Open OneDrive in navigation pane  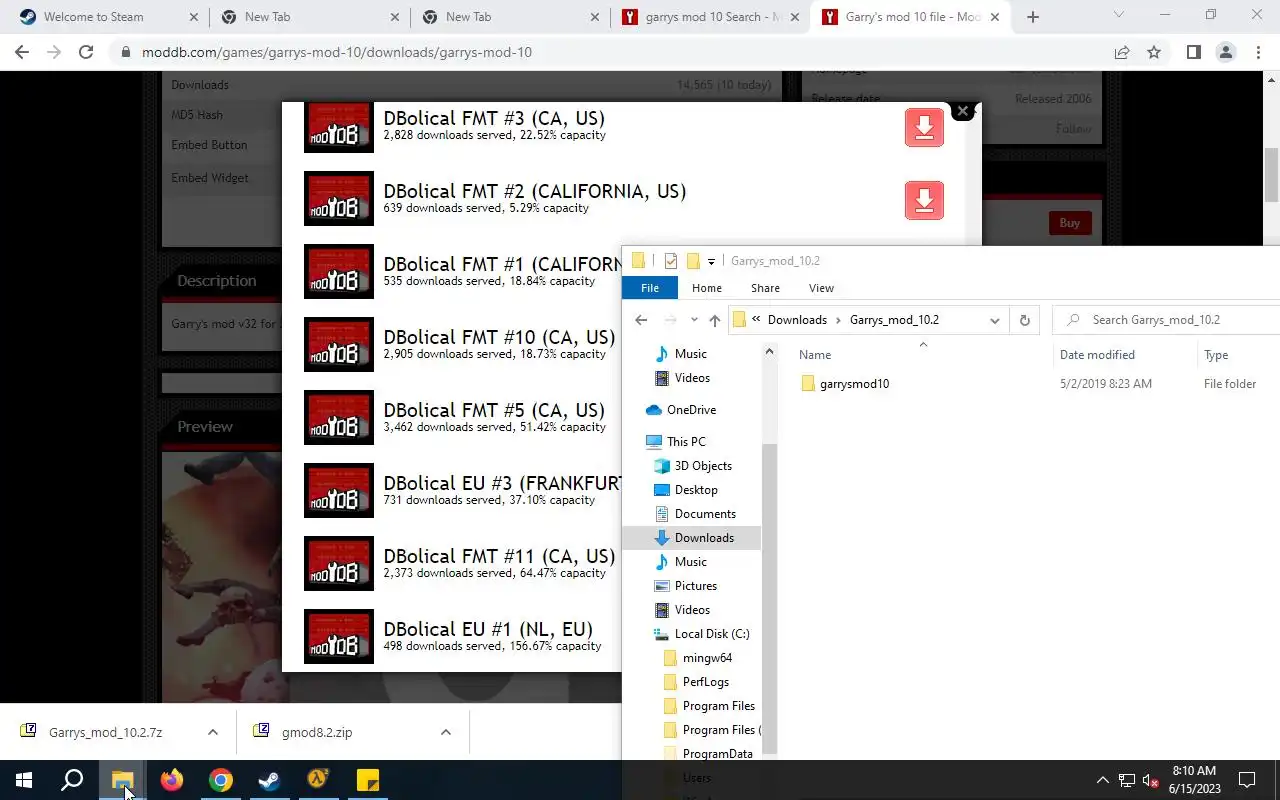pyautogui.click(x=691, y=410)
